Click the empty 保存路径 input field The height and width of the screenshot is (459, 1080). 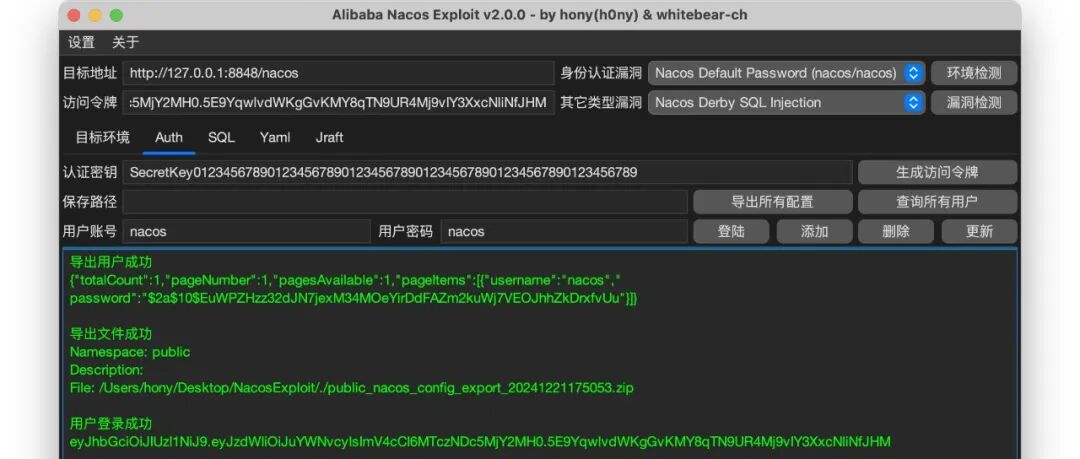click(x=405, y=202)
